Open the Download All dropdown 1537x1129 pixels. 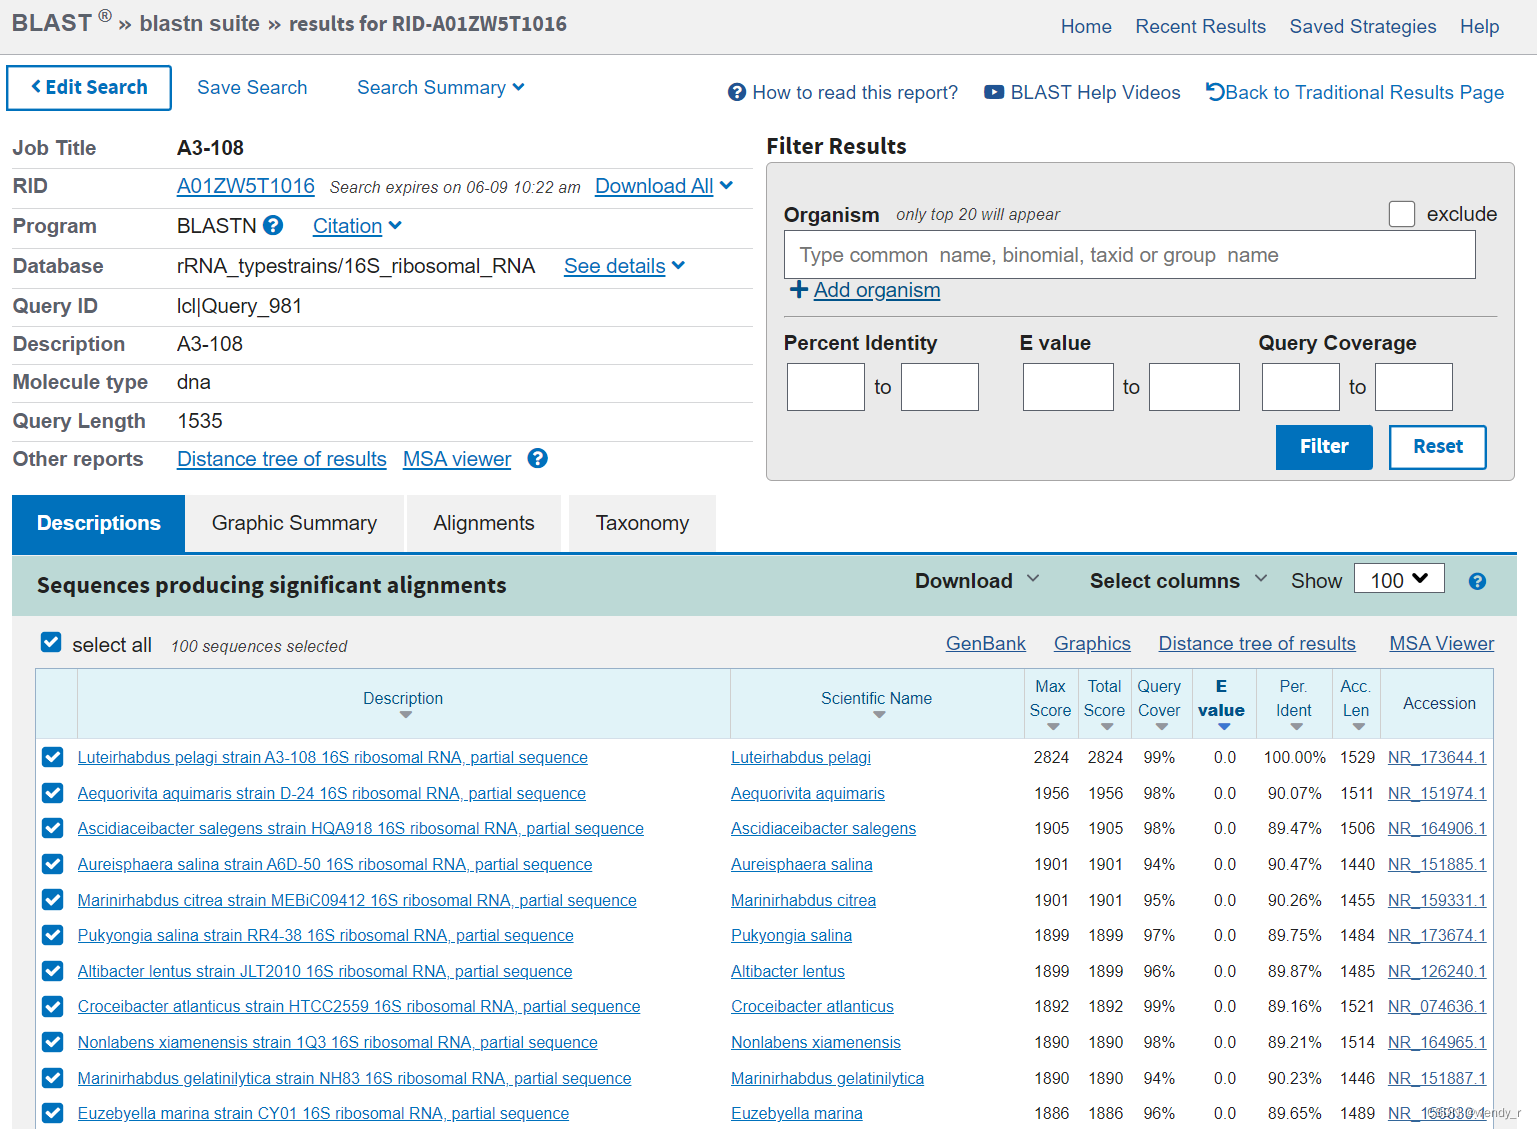(664, 186)
